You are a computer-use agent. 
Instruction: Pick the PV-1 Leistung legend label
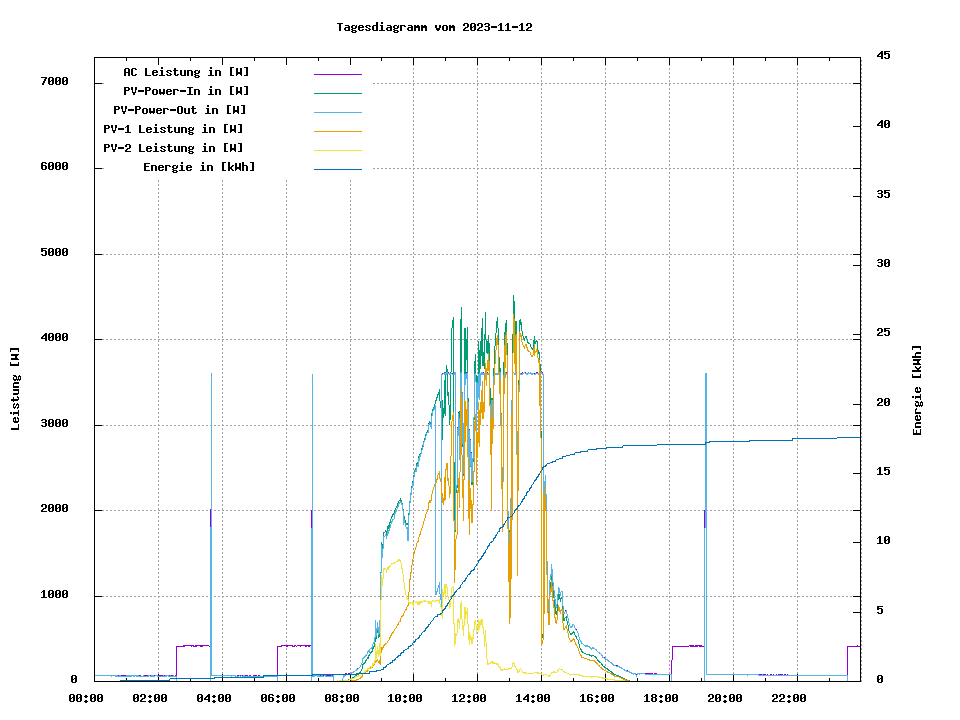(x=173, y=129)
